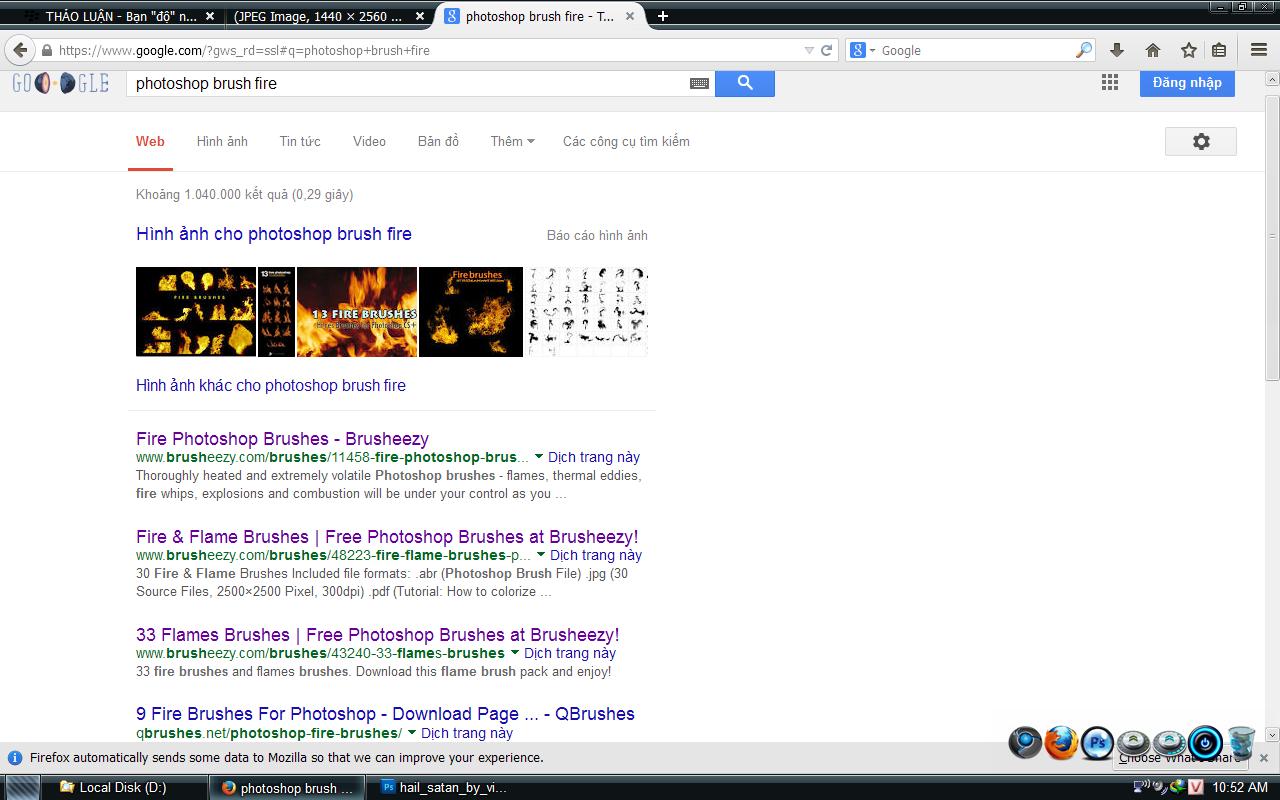The height and width of the screenshot is (800, 1280).
Task: Open the 13 Fire Brushes image thumbnail
Action: (x=357, y=312)
